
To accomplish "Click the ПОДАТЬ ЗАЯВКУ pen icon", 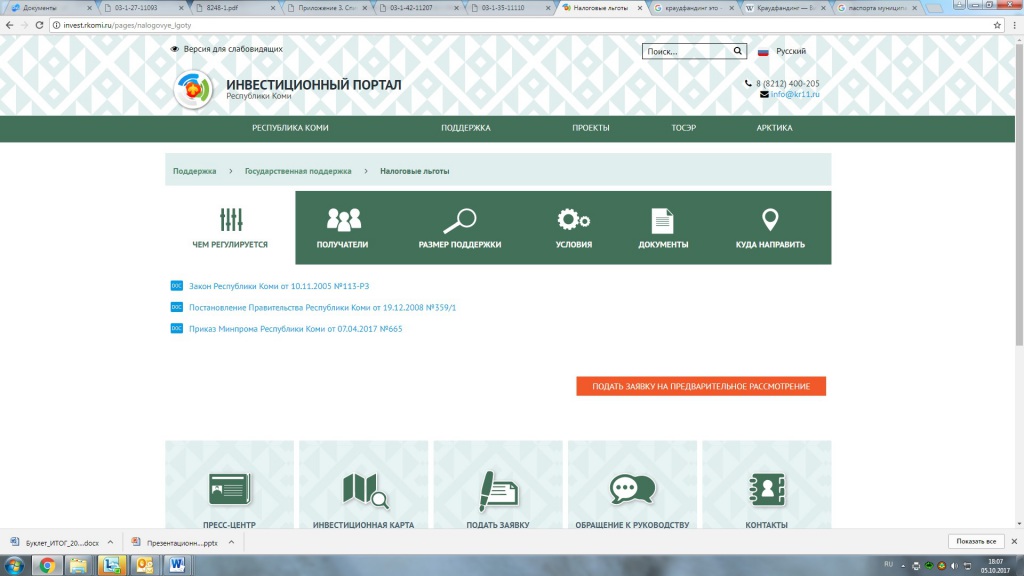I will (498, 490).
